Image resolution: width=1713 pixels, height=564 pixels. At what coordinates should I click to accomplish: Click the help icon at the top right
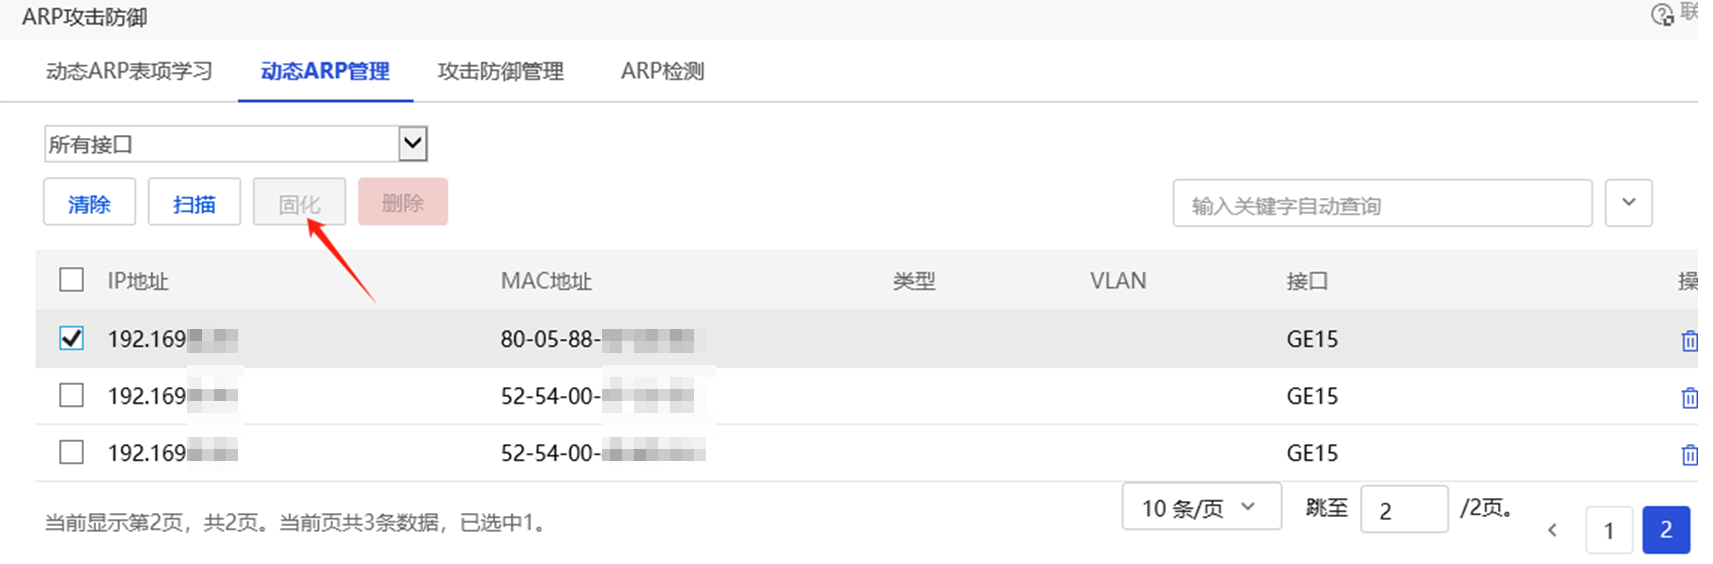tap(1662, 15)
